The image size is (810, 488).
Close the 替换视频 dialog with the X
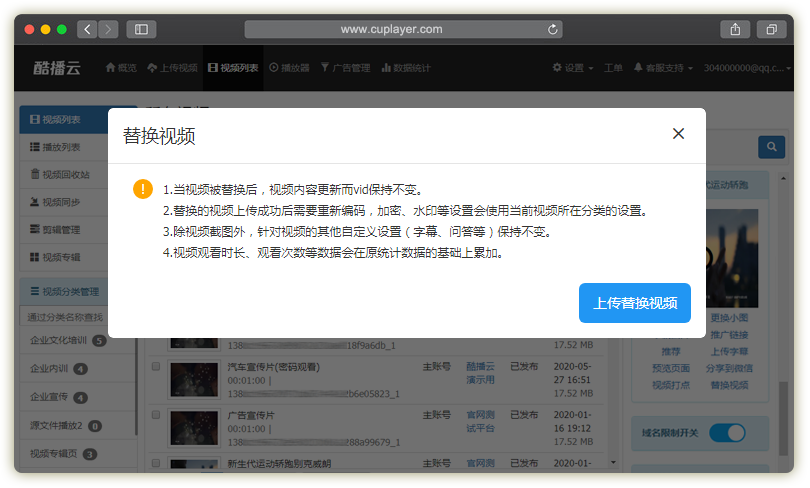(678, 134)
